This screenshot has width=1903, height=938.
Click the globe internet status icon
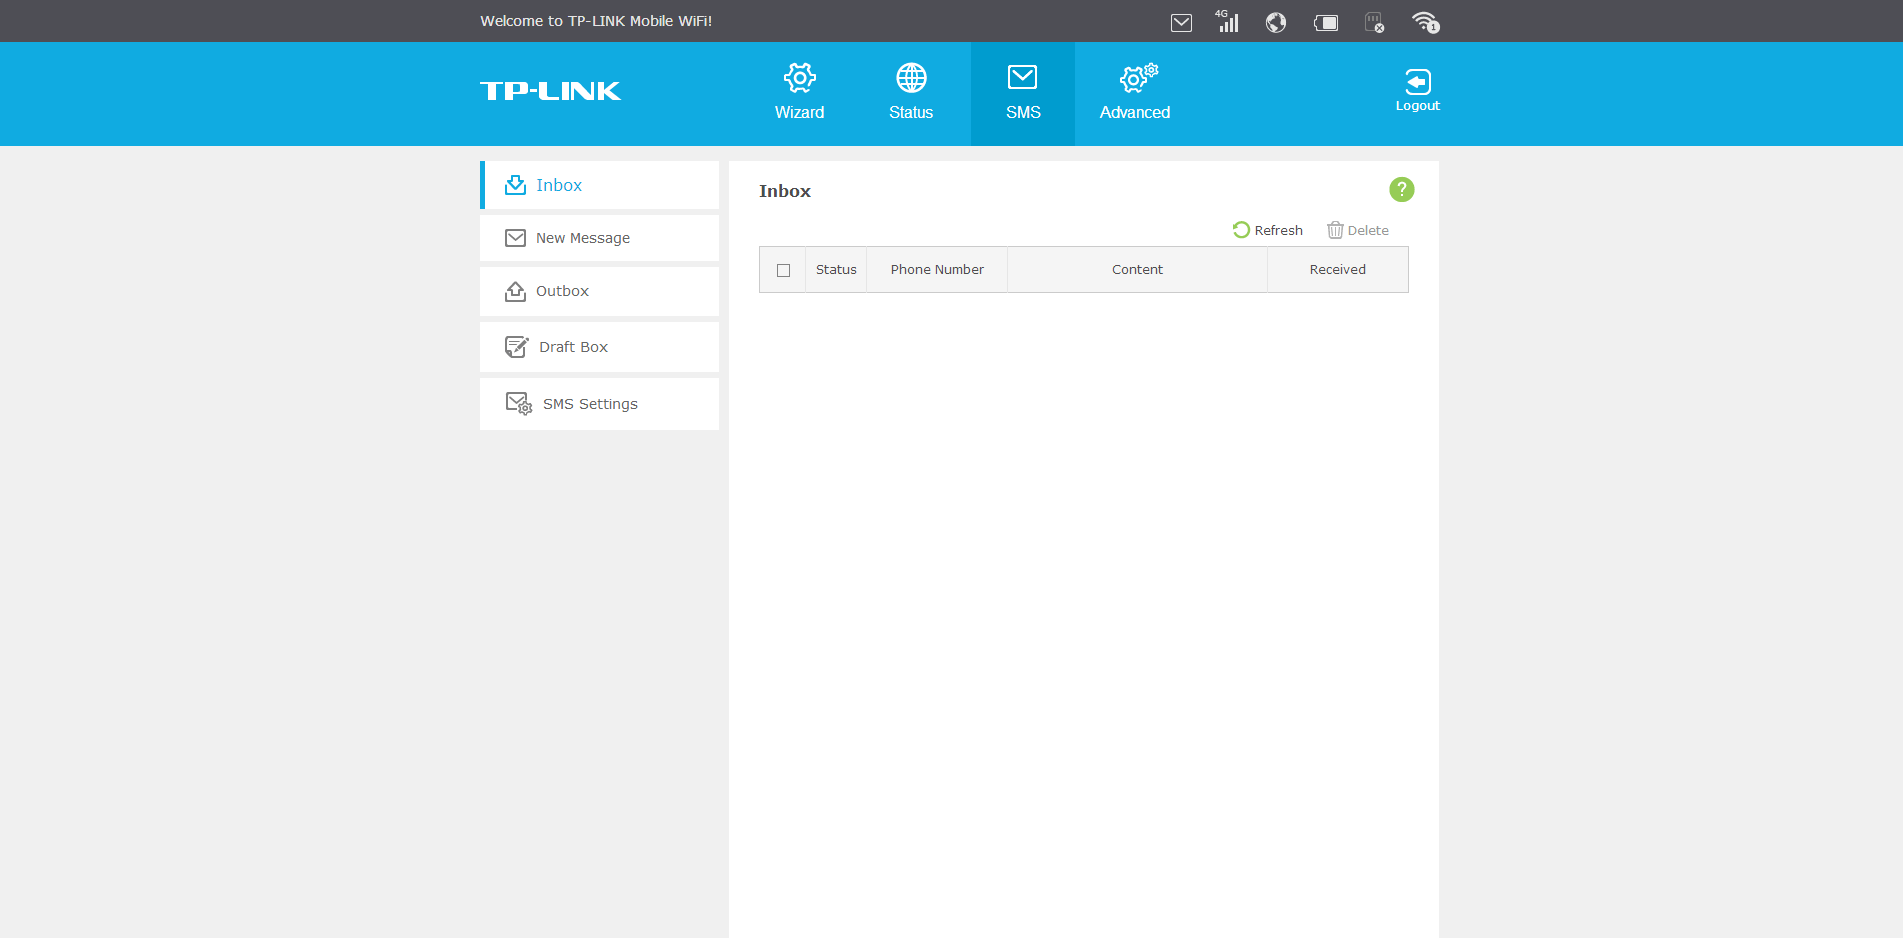pyautogui.click(x=1275, y=22)
